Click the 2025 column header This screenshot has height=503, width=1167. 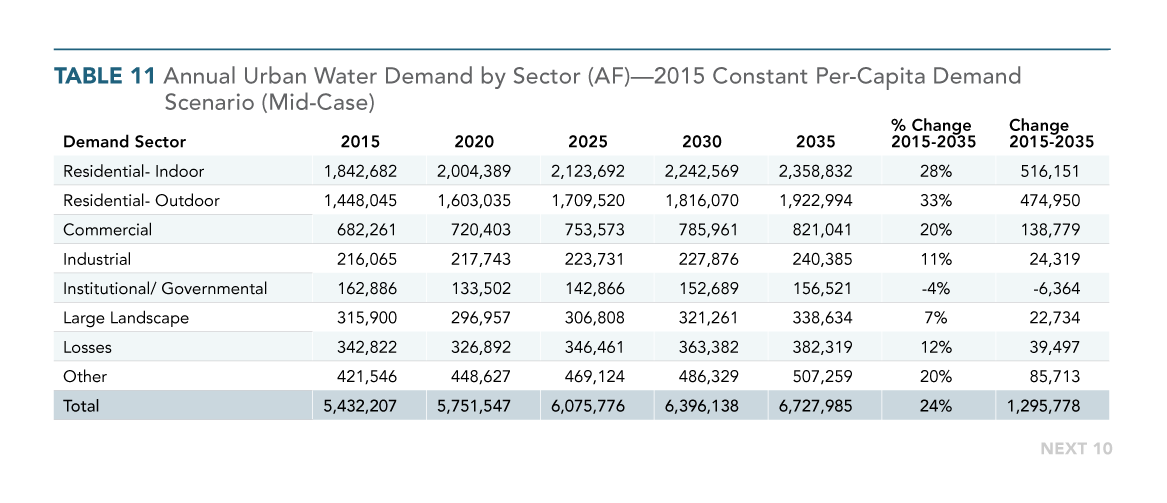(x=586, y=142)
